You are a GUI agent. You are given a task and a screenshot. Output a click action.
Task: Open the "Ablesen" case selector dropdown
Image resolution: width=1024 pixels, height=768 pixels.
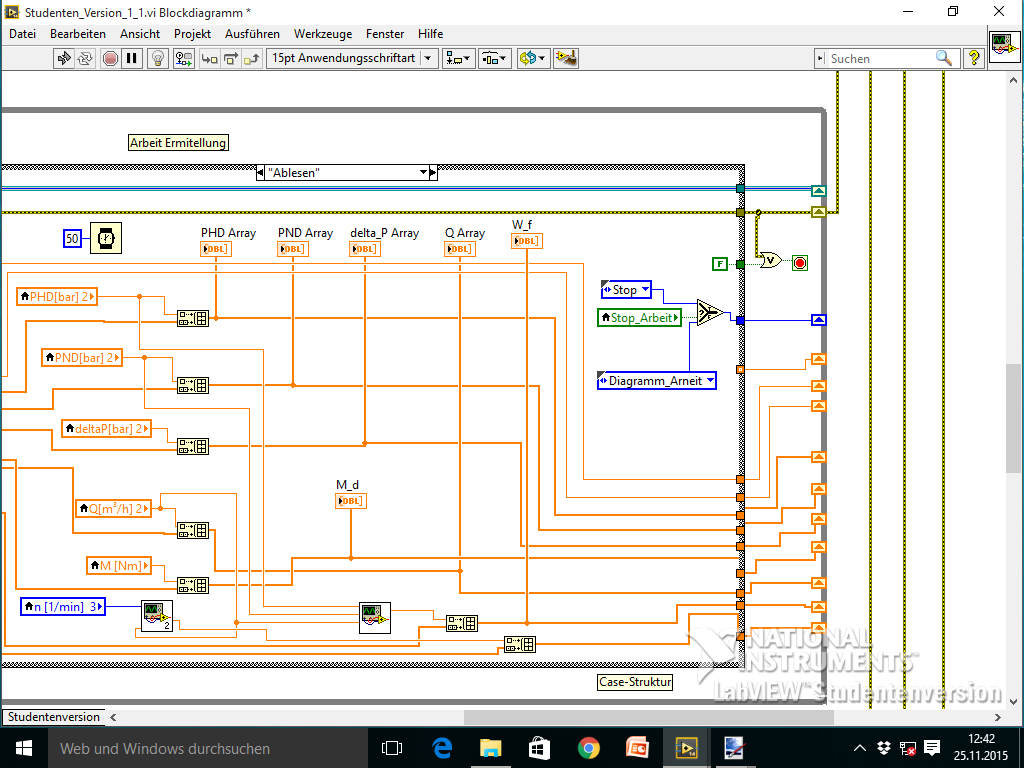tap(422, 173)
